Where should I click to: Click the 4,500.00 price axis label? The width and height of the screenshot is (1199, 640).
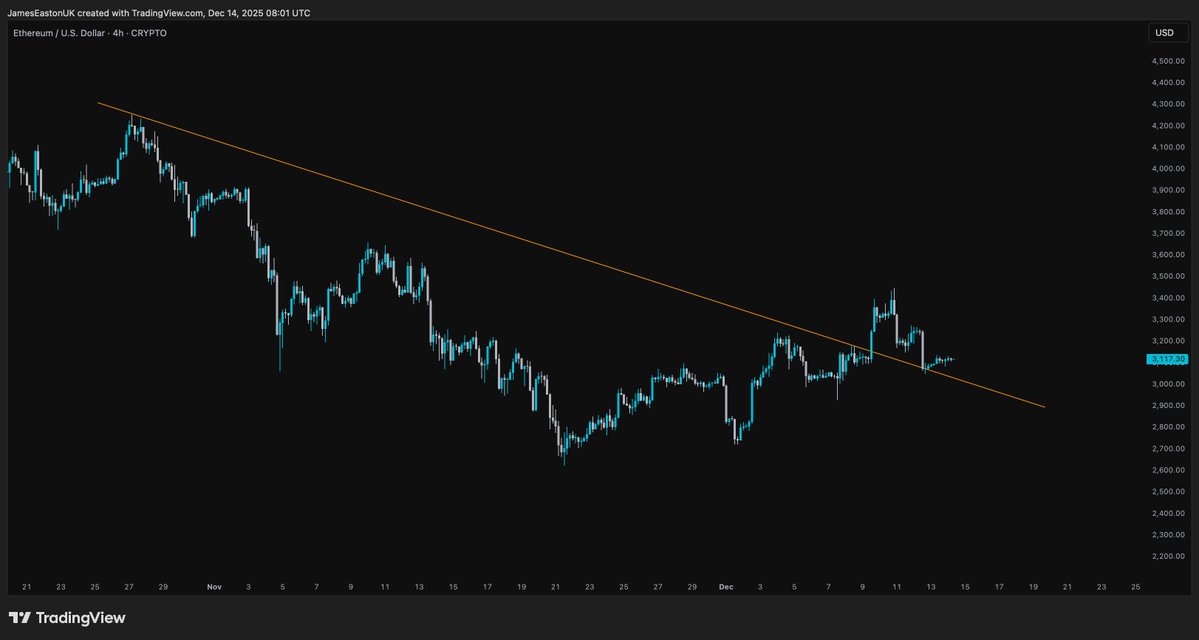(1168, 61)
